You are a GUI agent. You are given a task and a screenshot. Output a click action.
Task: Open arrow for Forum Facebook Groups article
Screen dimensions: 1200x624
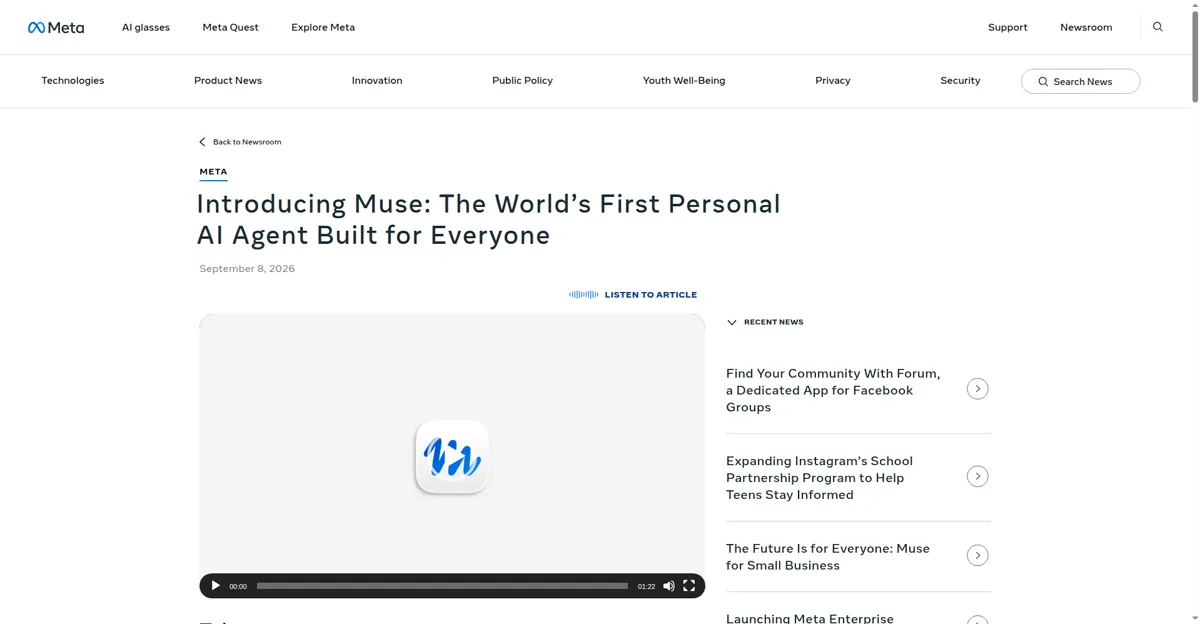click(978, 389)
